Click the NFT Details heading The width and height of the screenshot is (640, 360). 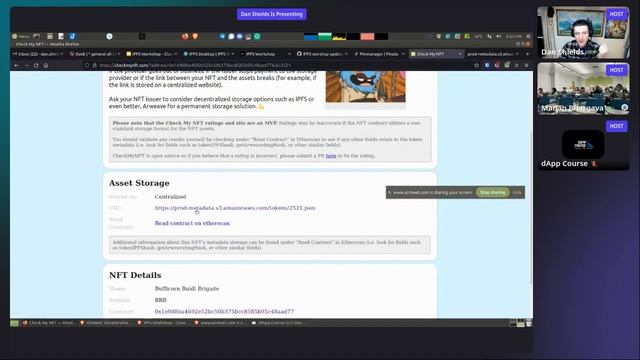[x=135, y=276]
